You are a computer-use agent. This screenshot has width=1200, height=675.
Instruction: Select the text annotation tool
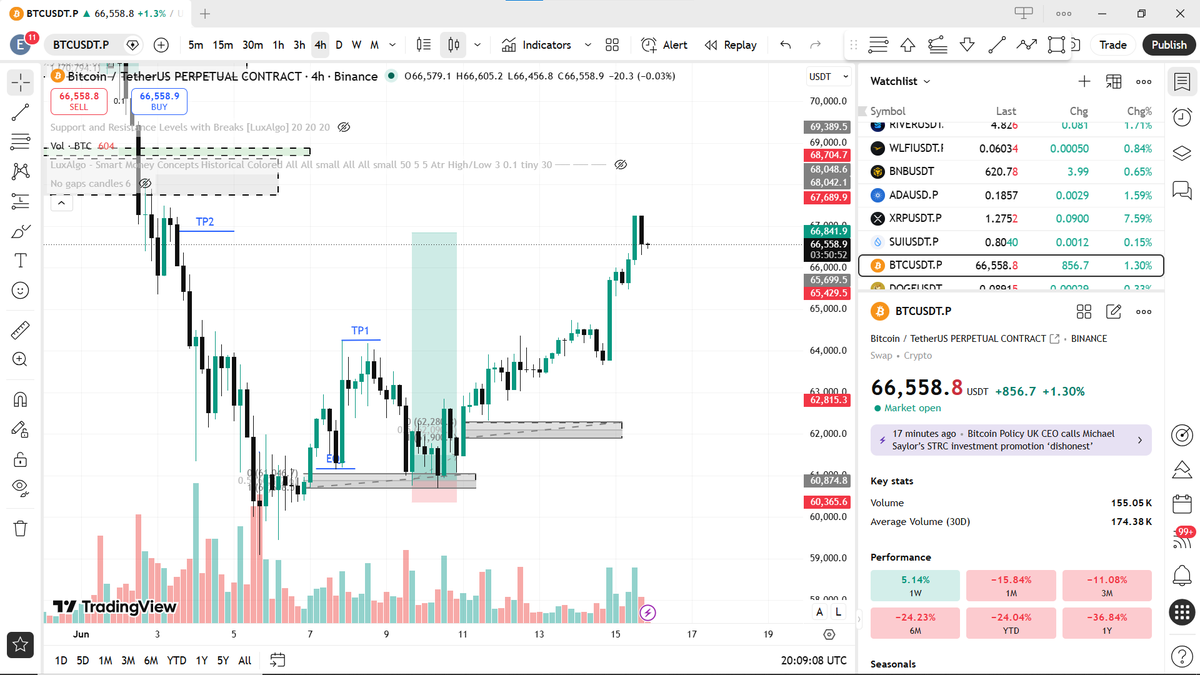pyautogui.click(x=20, y=261)
